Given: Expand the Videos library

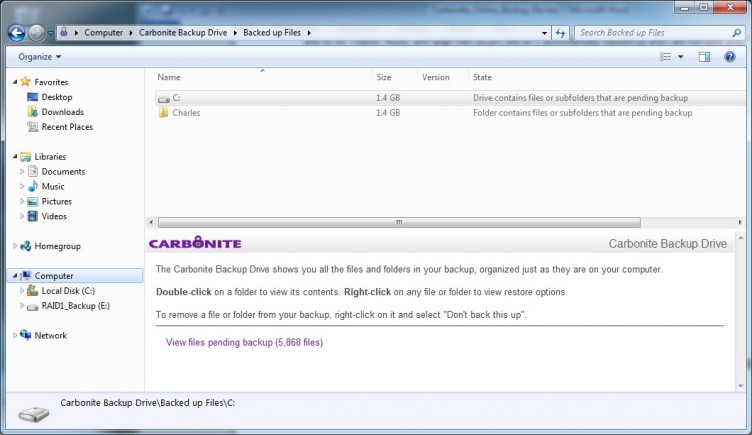Looking at the screenshot, I should [x=22, y=216].
